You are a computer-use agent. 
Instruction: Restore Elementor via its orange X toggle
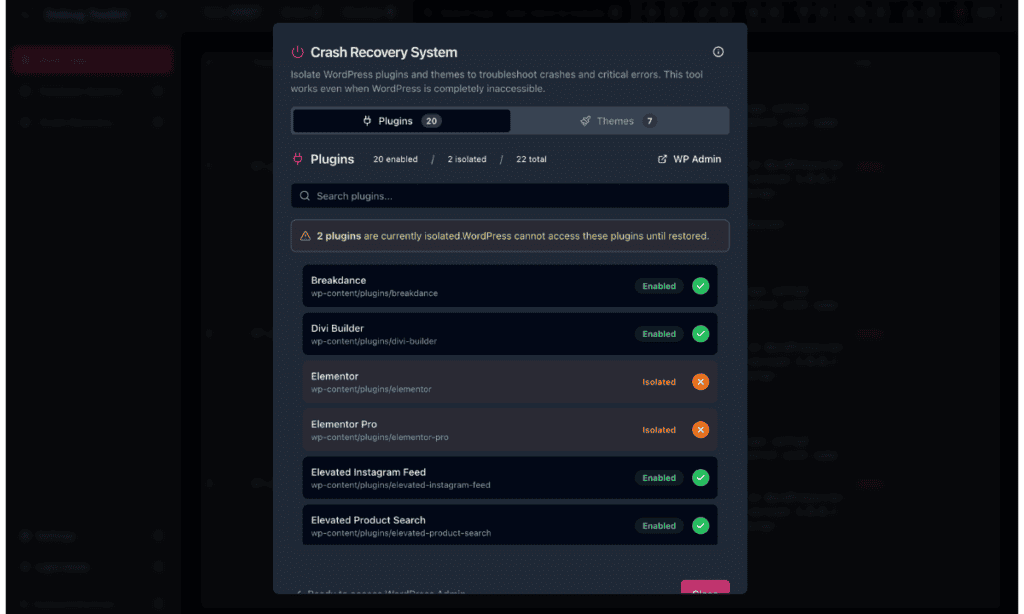[x=700, y=382]
